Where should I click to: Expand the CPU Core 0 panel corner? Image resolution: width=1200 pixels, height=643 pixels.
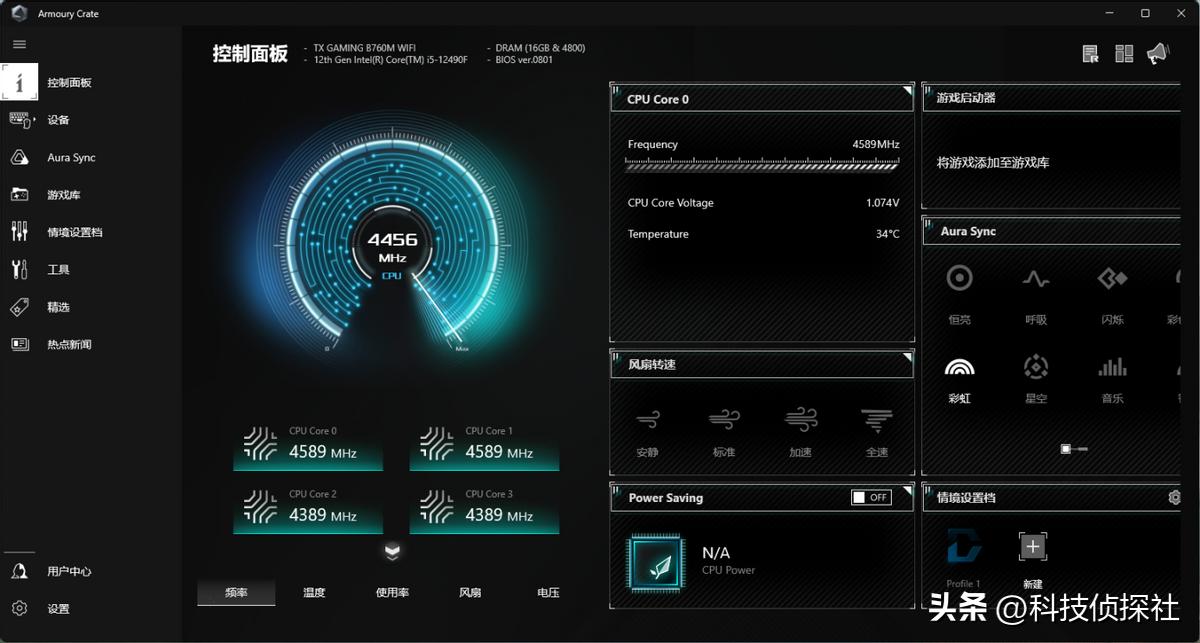(907, 91)
